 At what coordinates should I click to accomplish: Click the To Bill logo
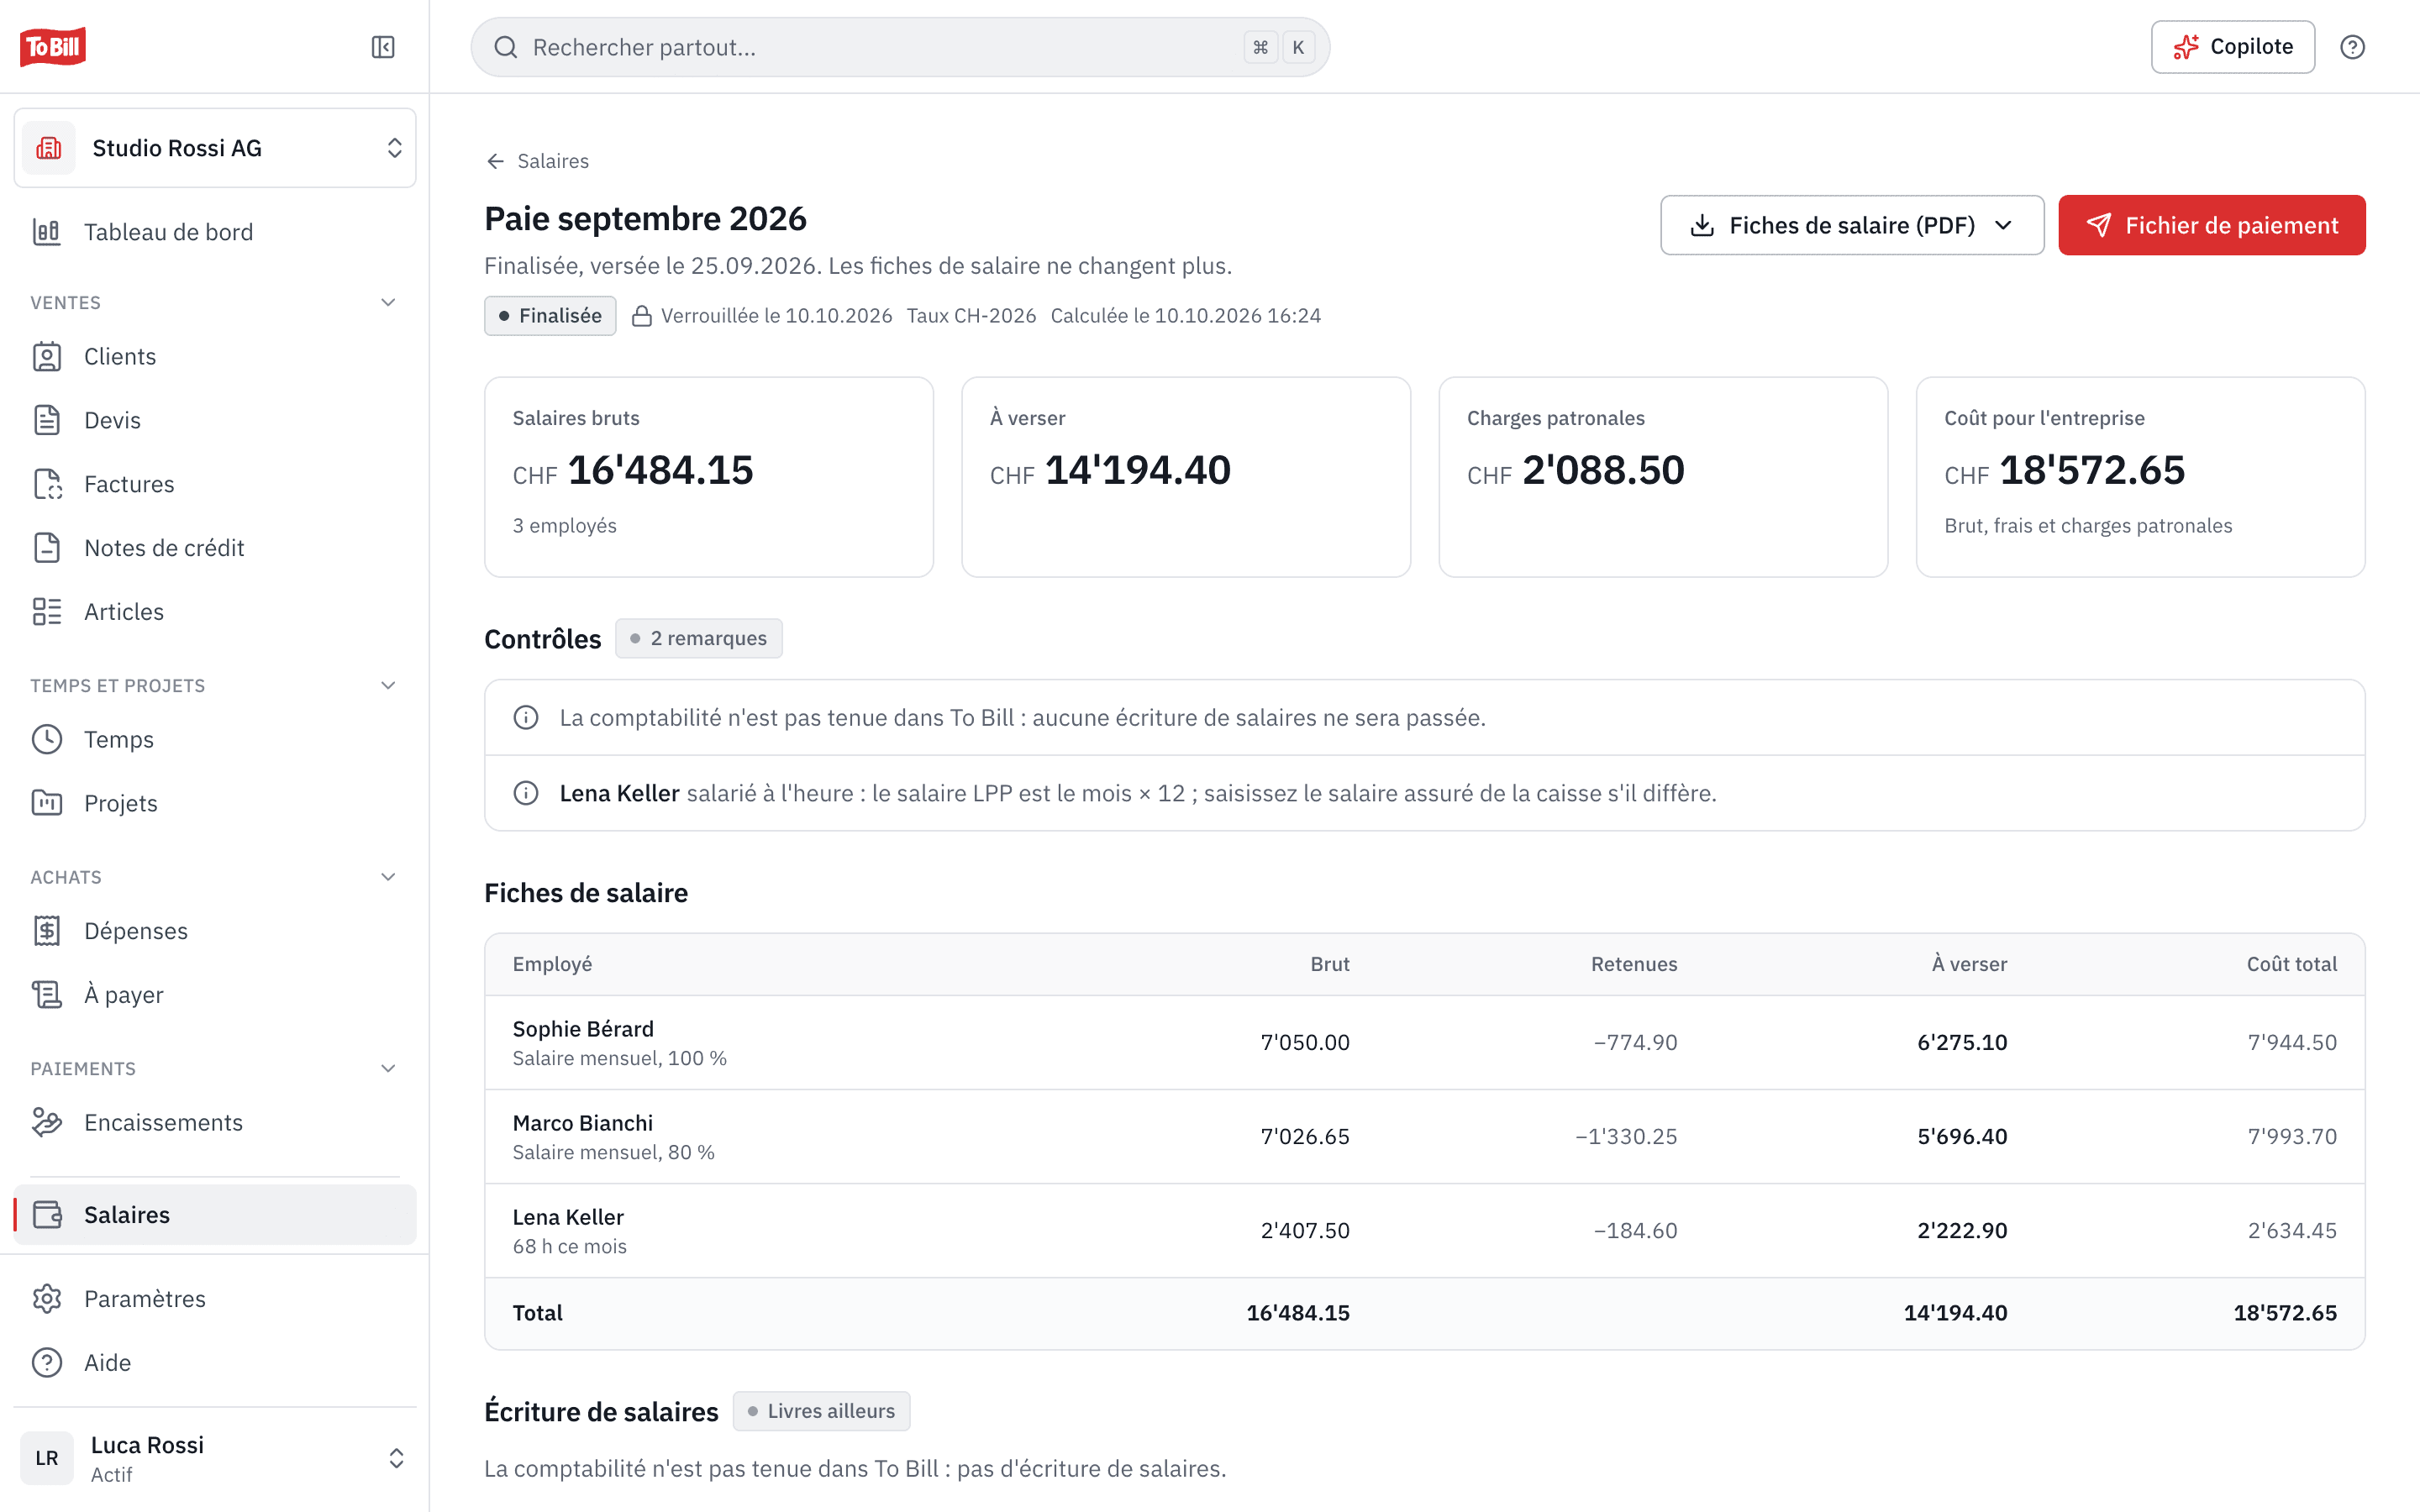[x=53, y=46]
